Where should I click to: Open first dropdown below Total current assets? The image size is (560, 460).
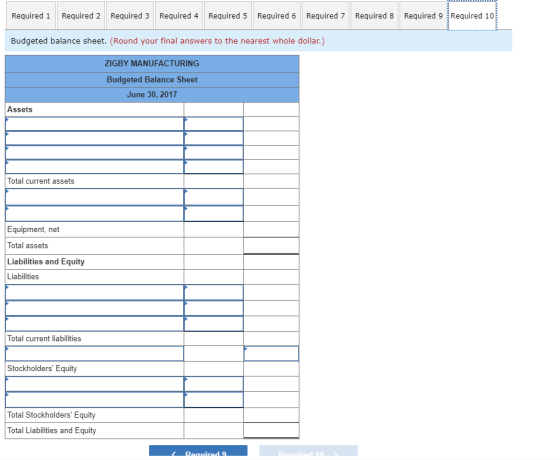pyautogui.click(x=95, y=197)
